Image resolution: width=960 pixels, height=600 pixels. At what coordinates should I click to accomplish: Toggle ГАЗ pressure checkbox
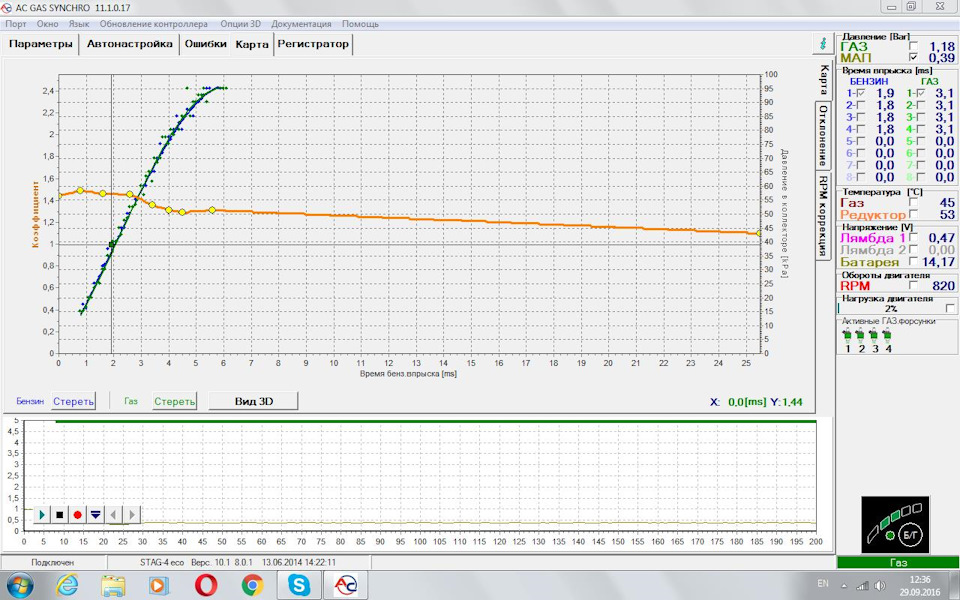[913, 47]
